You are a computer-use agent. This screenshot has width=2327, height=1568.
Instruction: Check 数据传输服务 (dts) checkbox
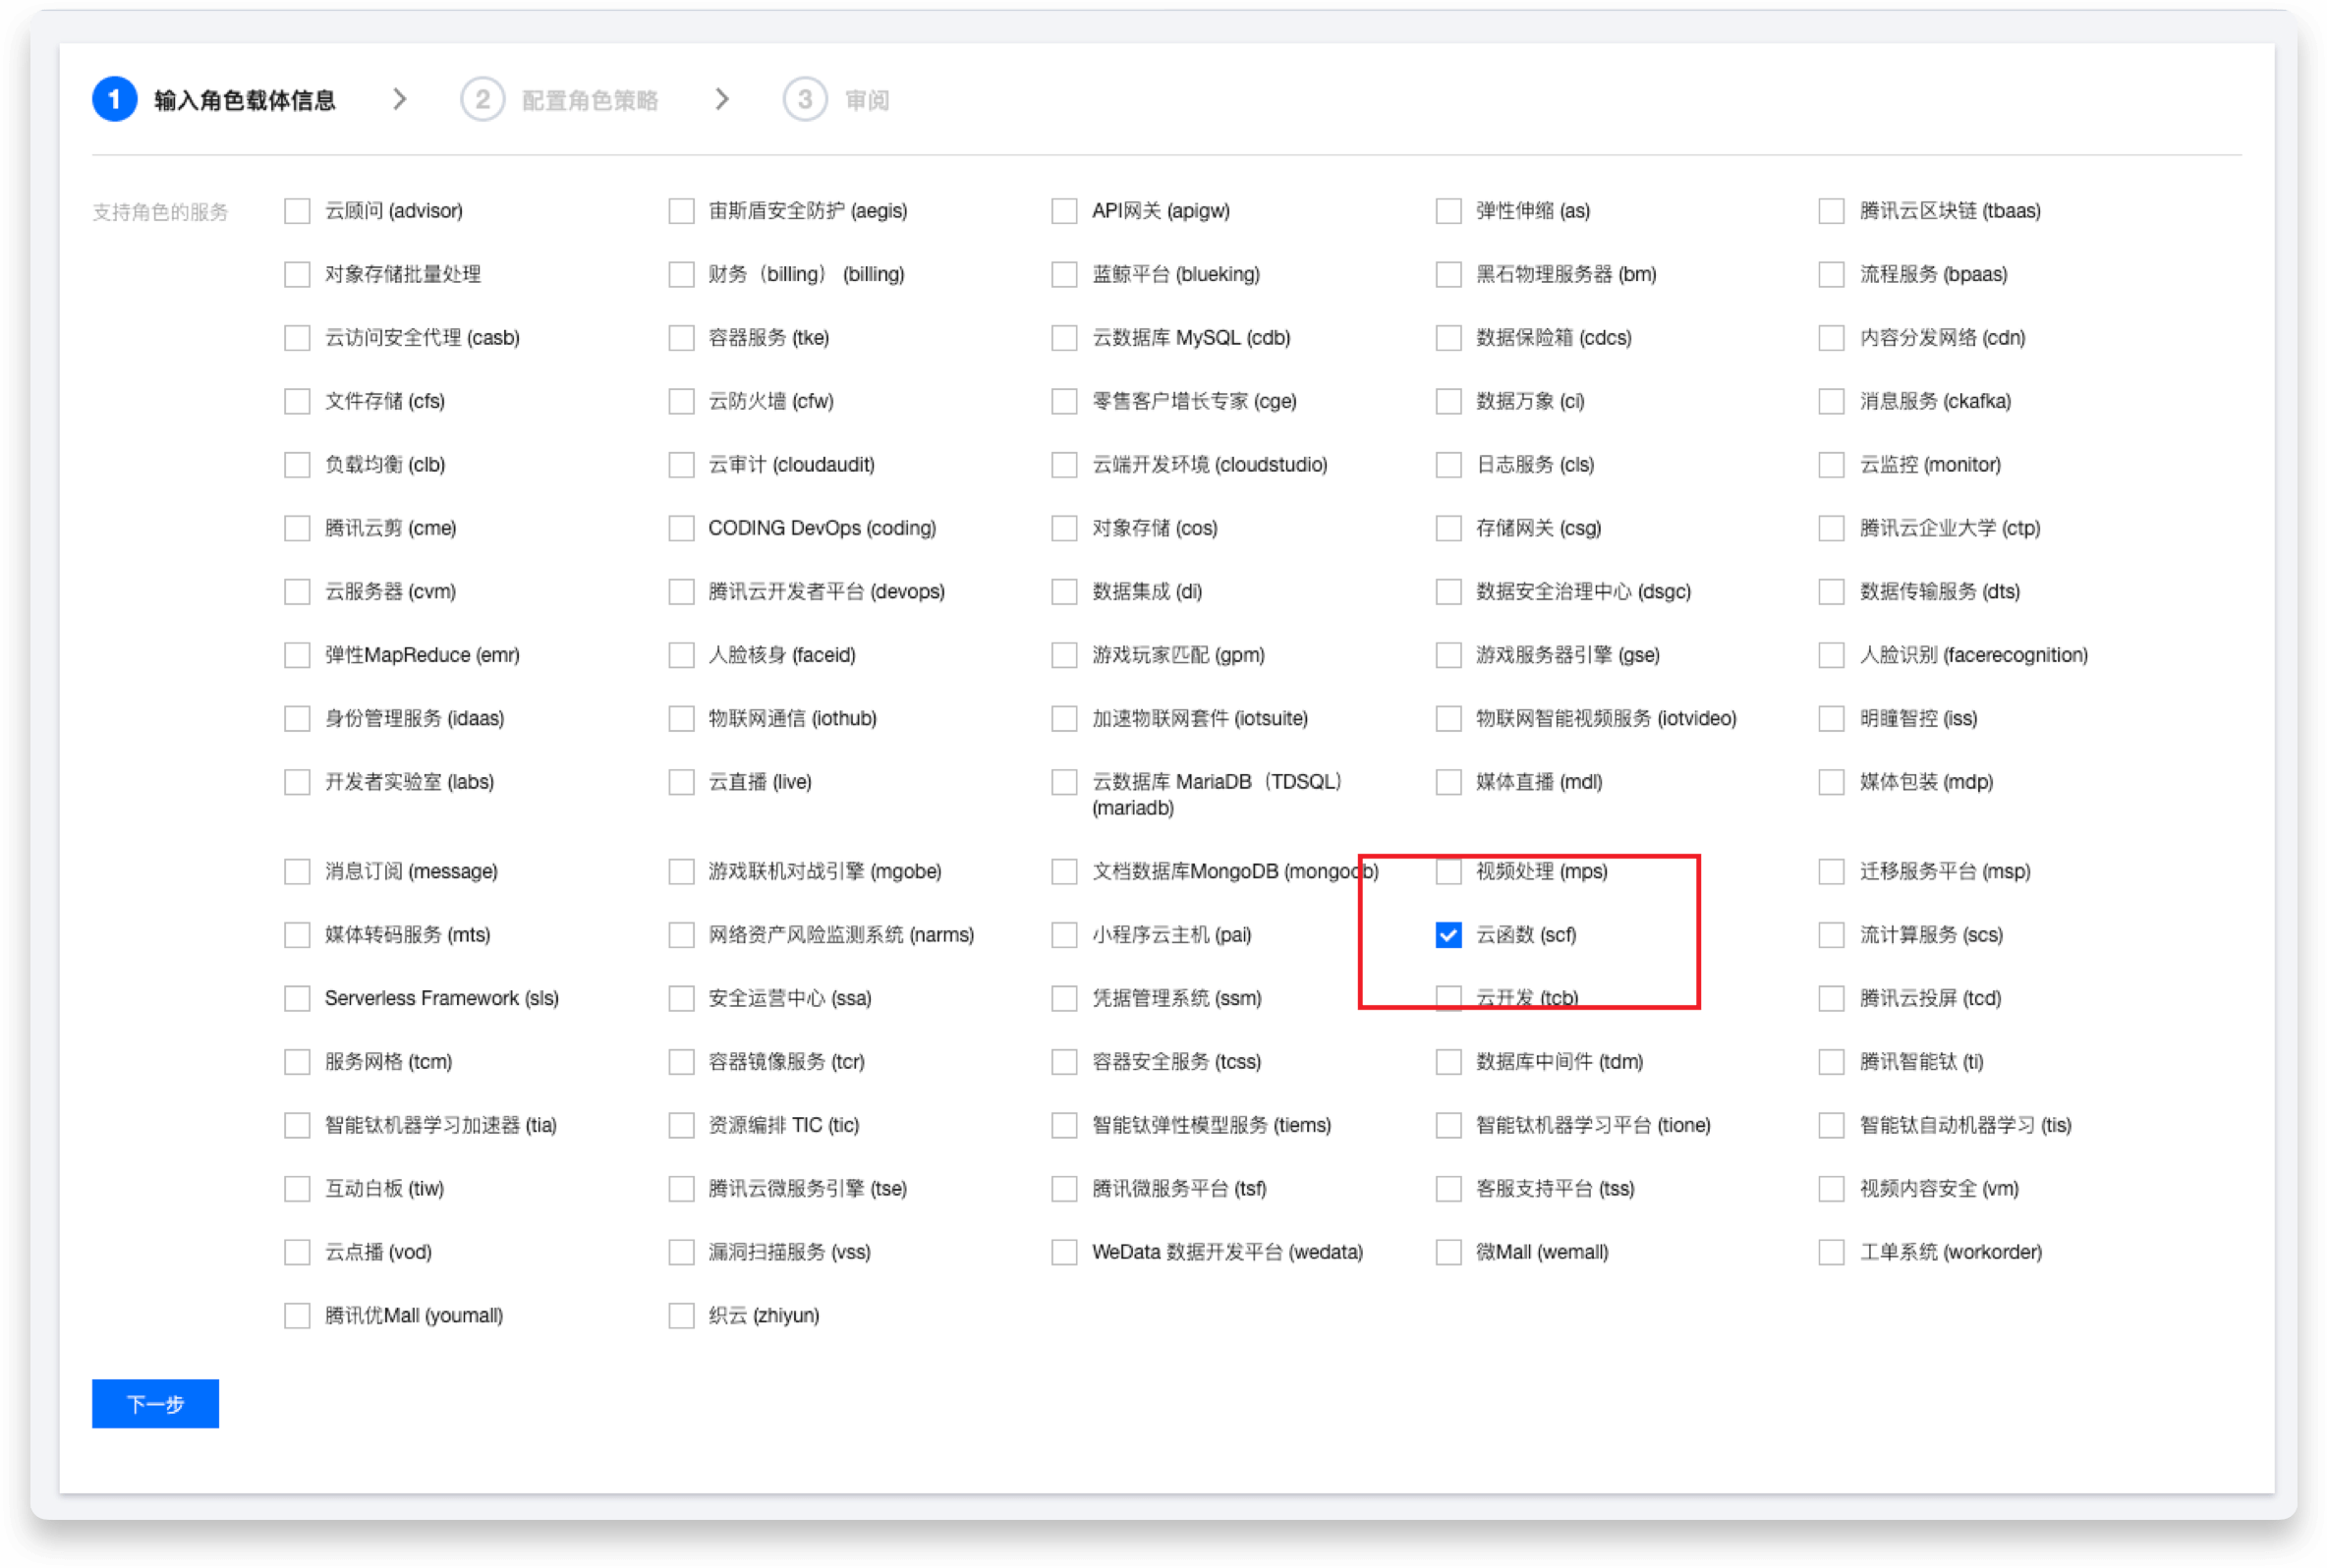(x=1831, y=591)
